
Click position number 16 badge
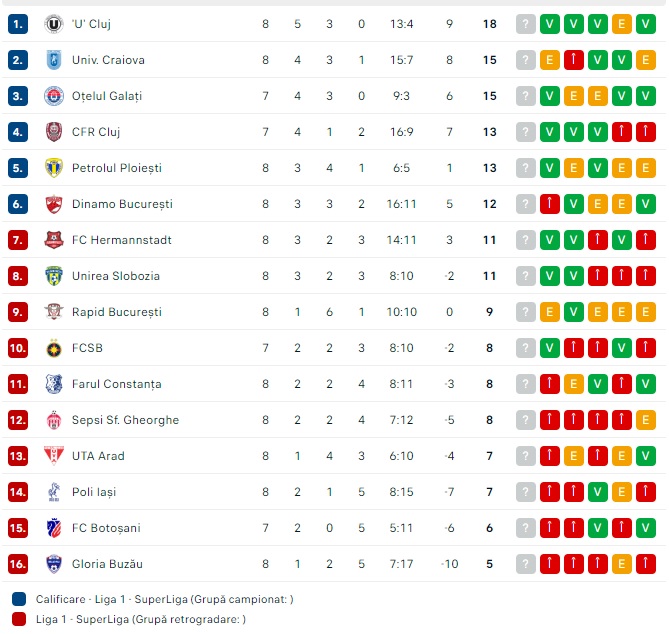tap(18, 564)
